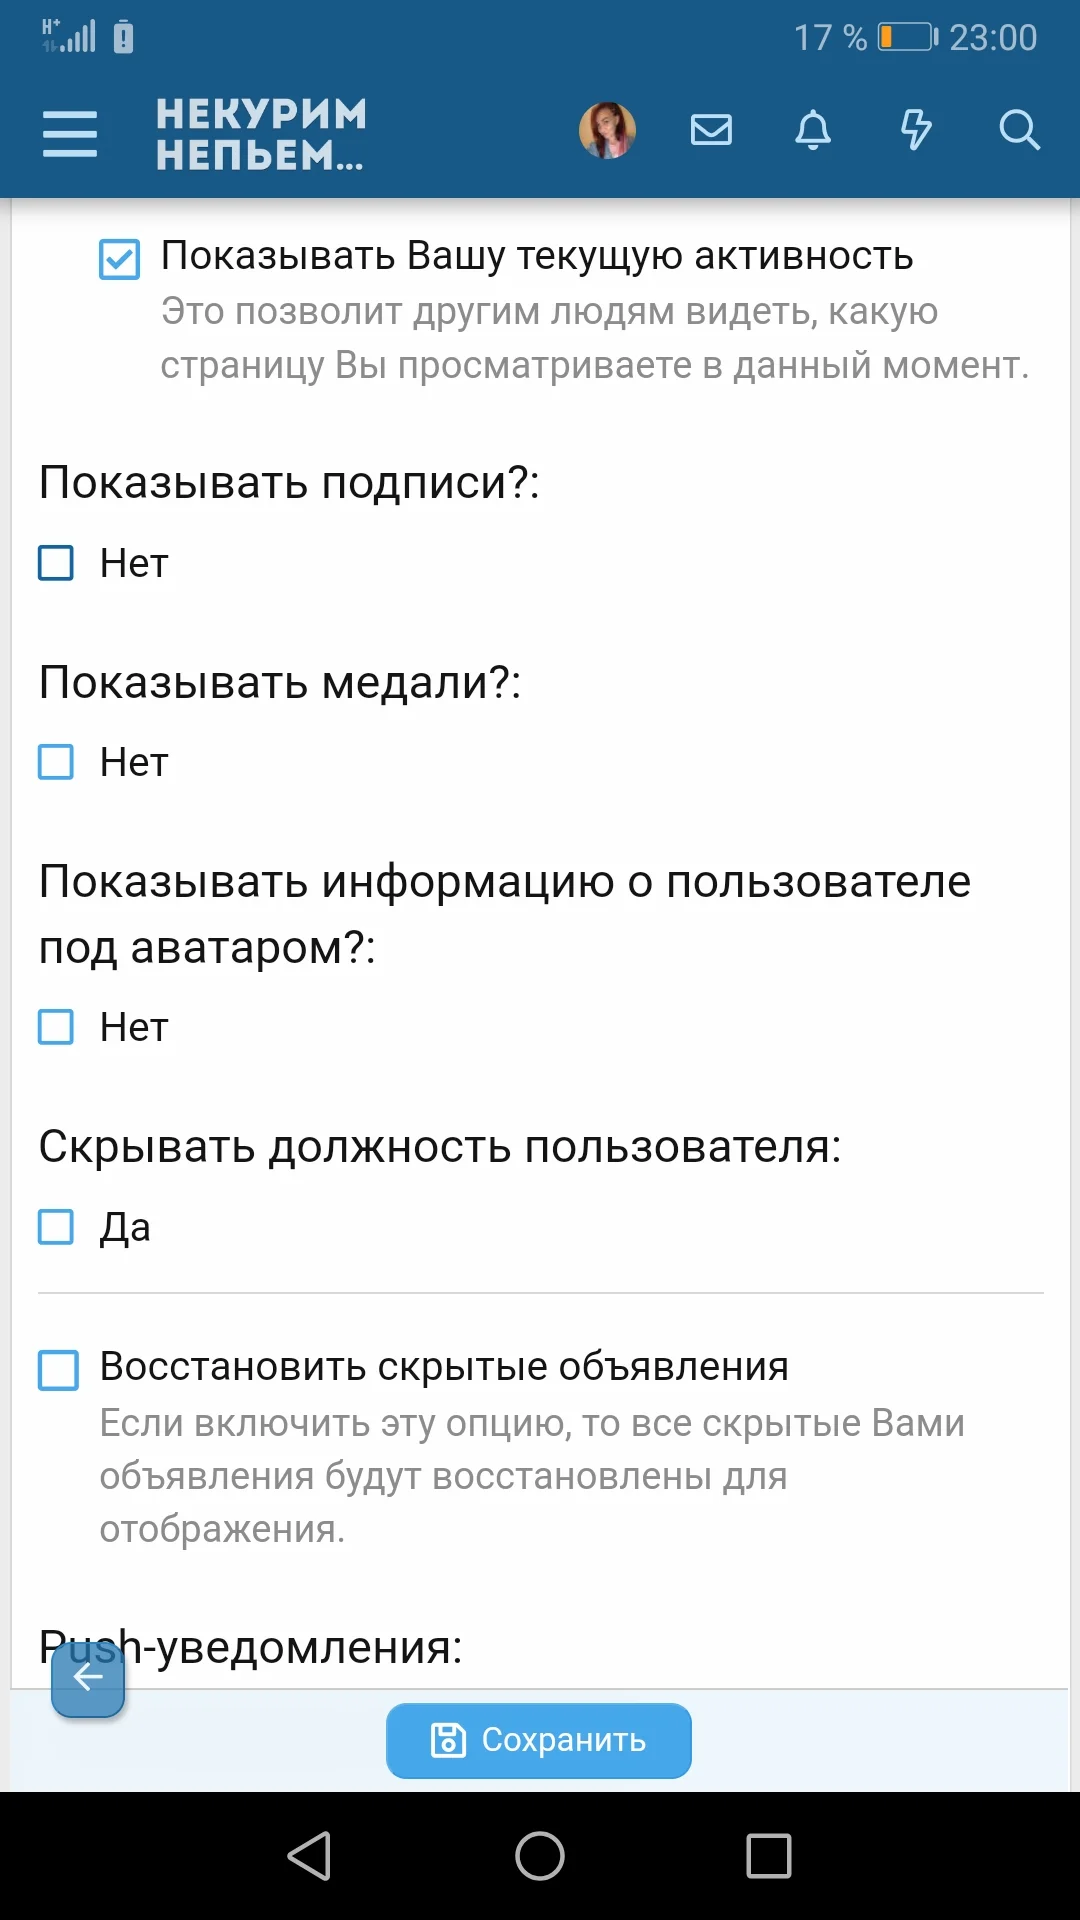Check 'Восстановить скрытые объявления' option
The height and width of the screenshot is (1920, 1080).
pyautogui.click(x=58, y=1370)
